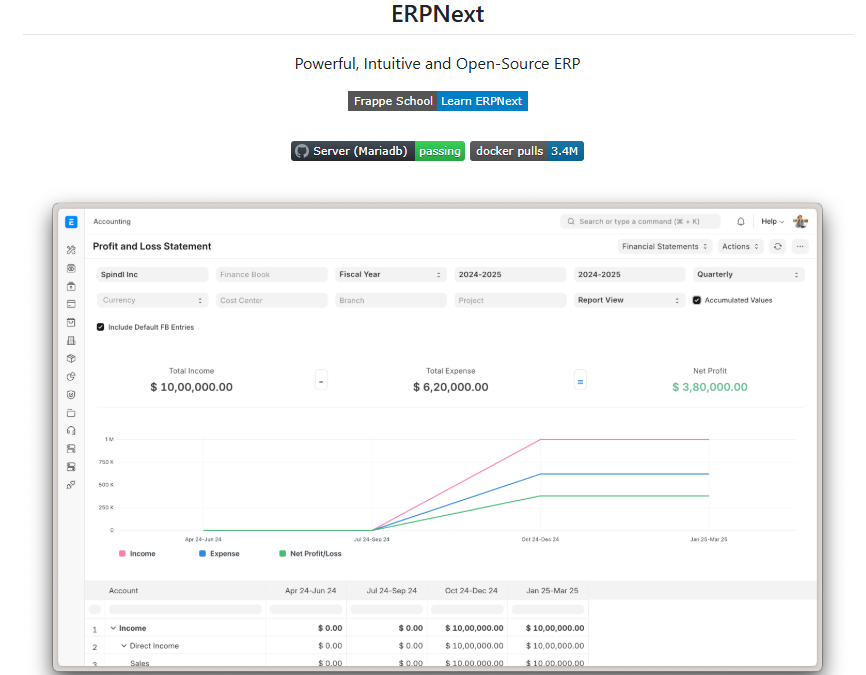866x675 pixels.
Task: Click the second 2024-2025 year field
Action: [629, 275]
